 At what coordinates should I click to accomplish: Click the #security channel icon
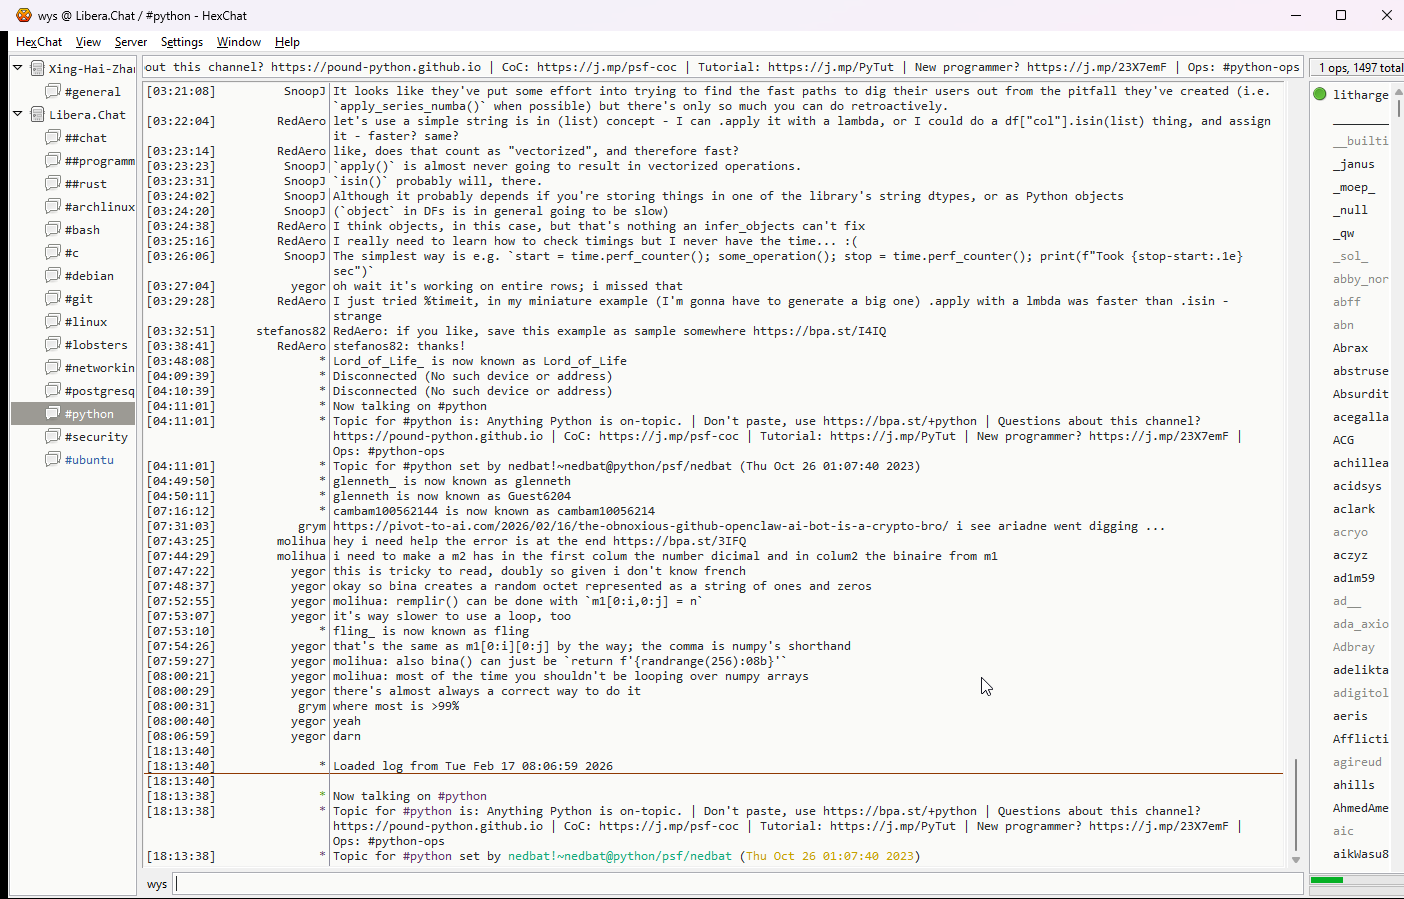point(53,436)
